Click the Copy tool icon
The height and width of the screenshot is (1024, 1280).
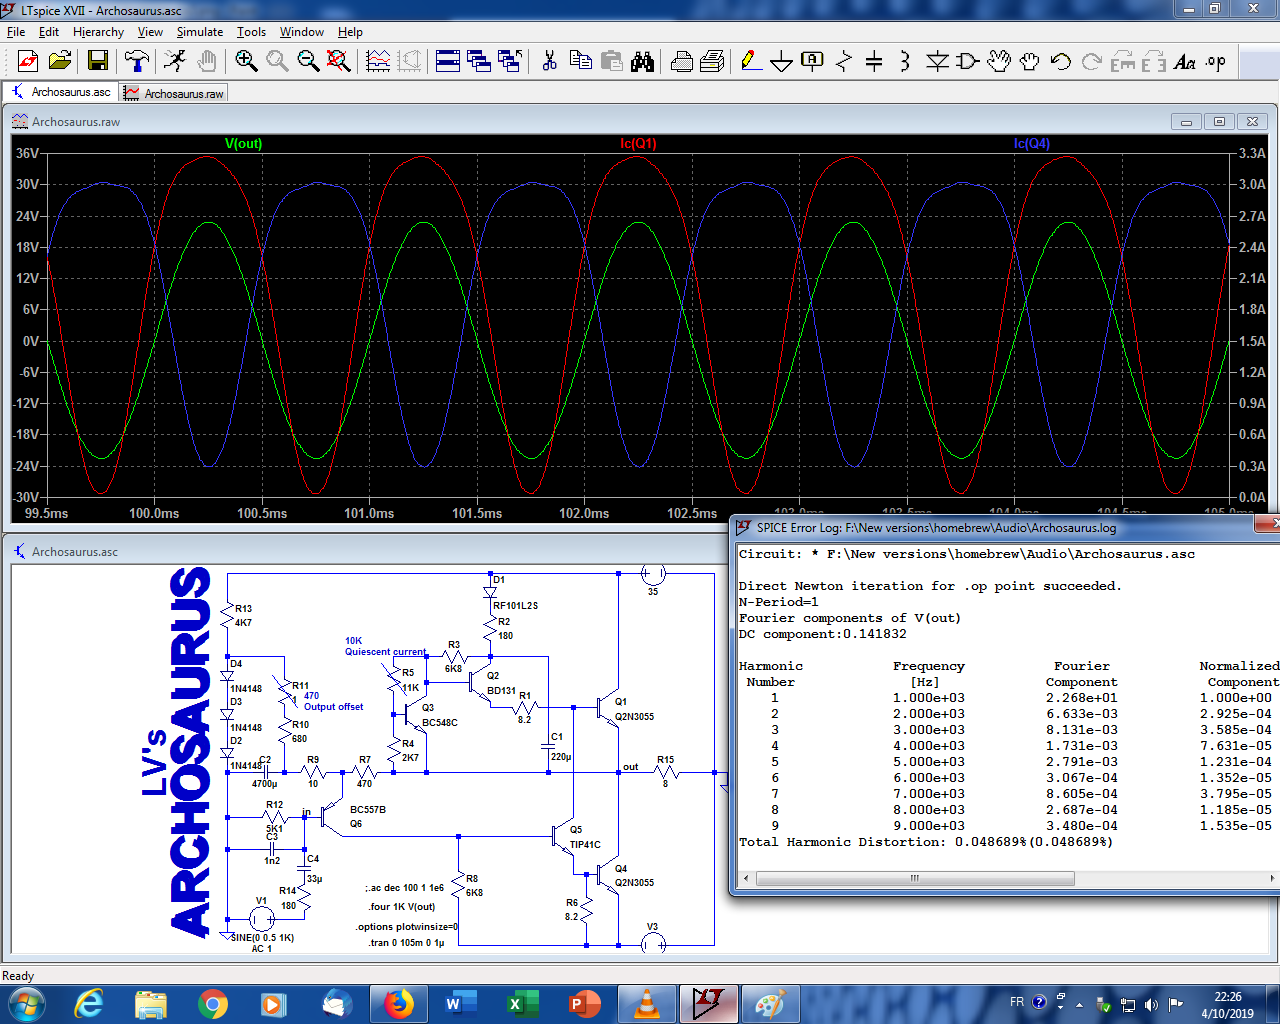tap(581, 62)
